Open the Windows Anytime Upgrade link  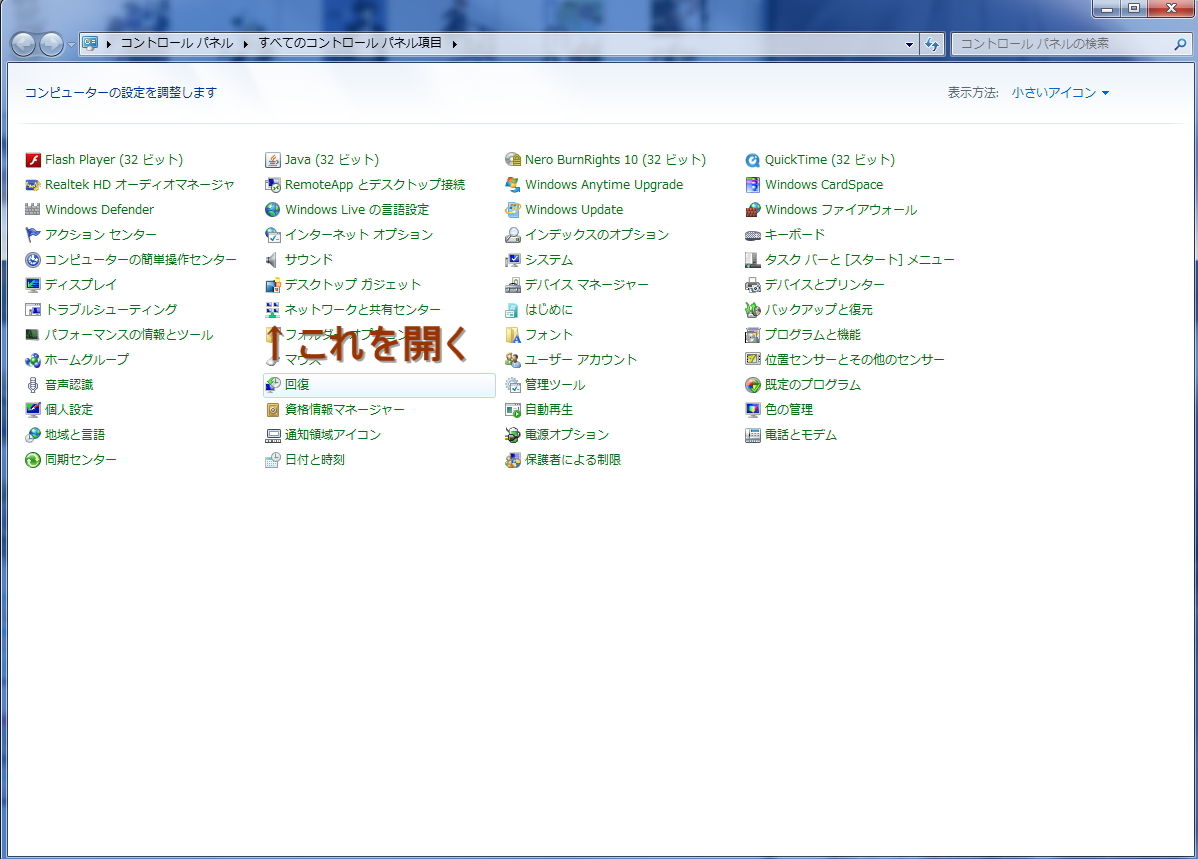coord(604,185)
